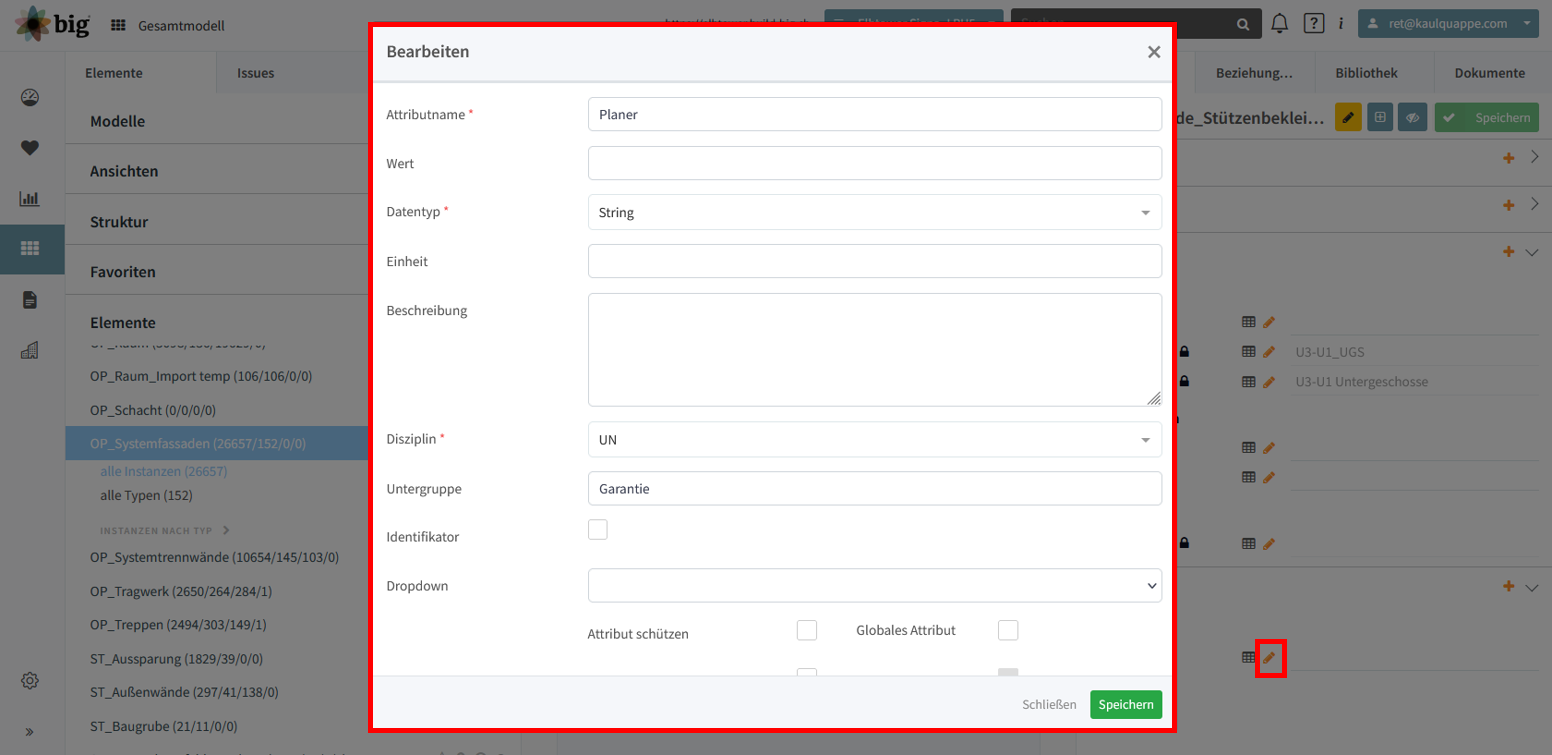Click into the Beschreibung text area
1552x755 pixels.
[875, 350]
